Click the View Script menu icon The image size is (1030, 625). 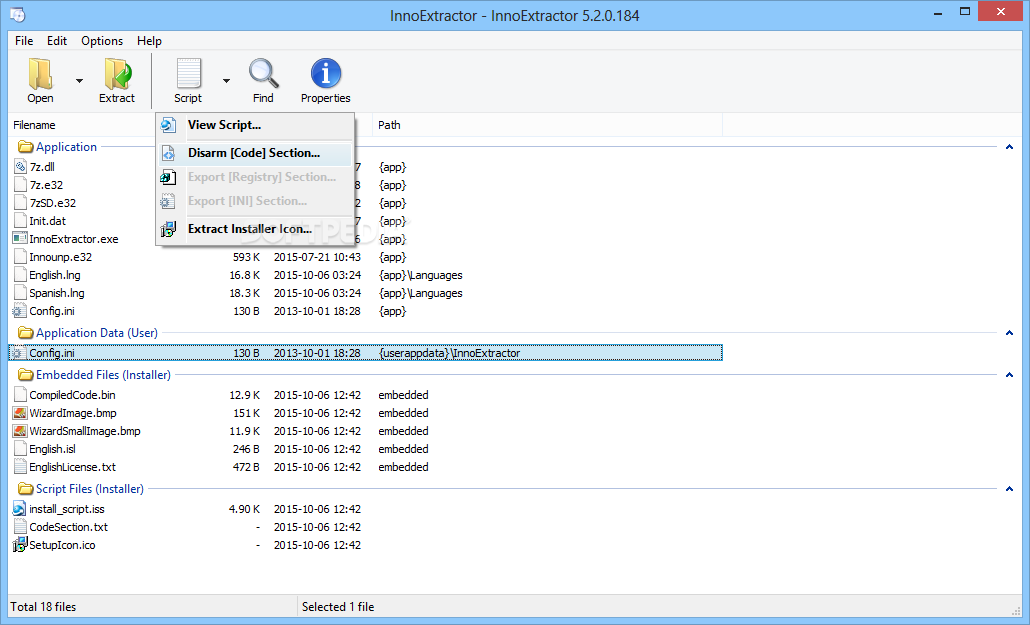tap(169, 125)
